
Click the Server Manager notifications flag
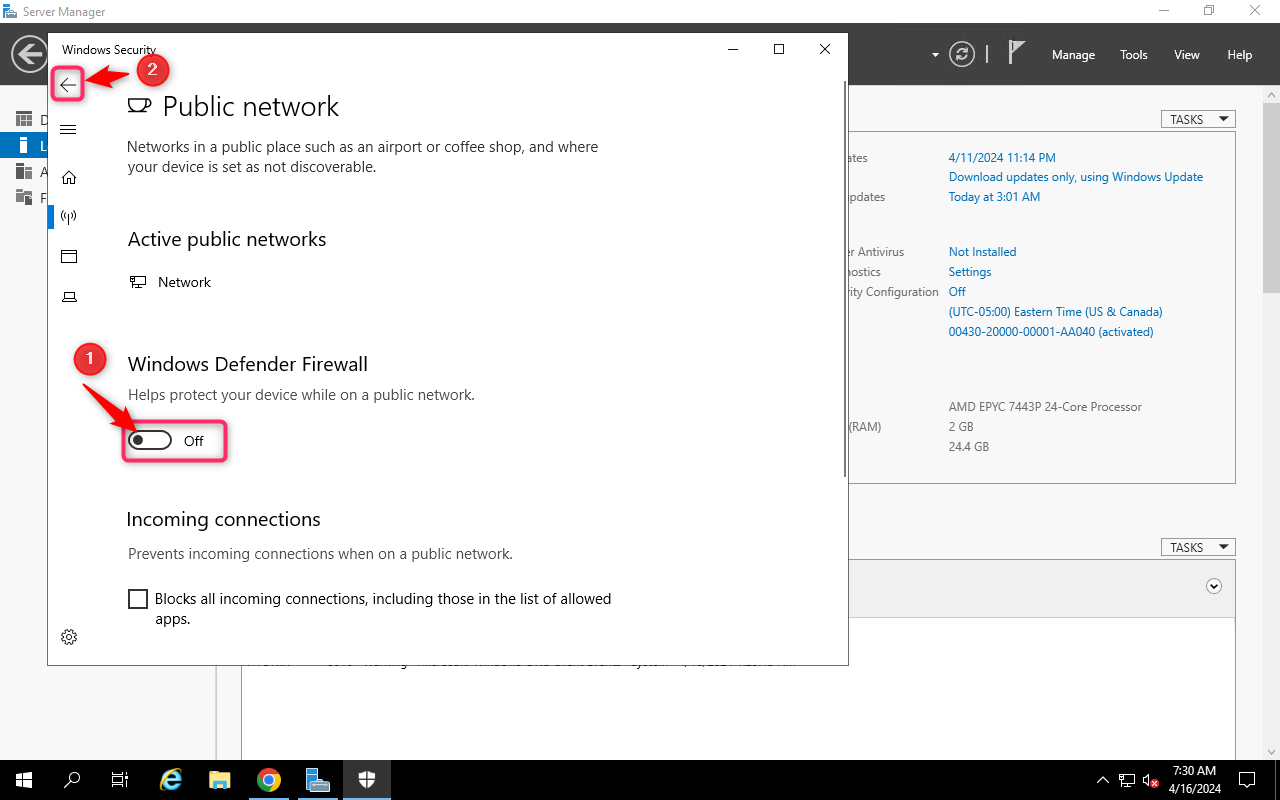pos(1016,53)
